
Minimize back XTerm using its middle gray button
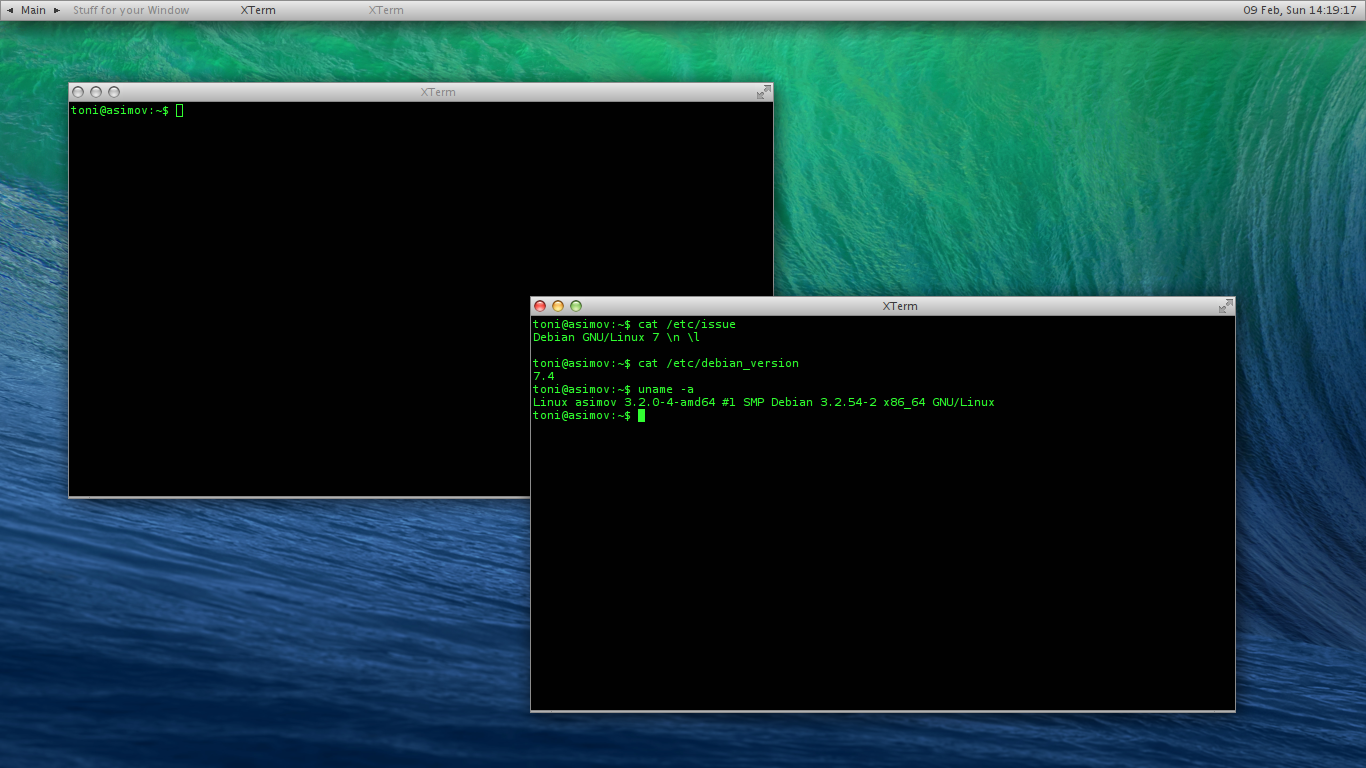[x=96, y=92]
